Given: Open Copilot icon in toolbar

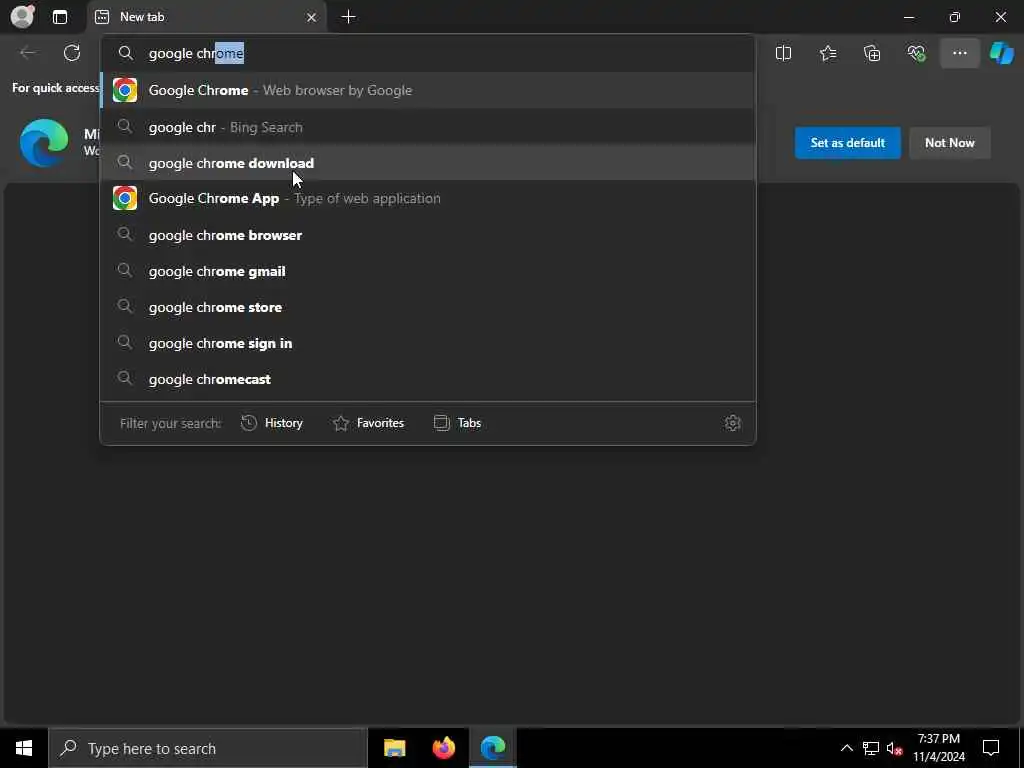Looking at the screenshot, I should pyautogui.click(x=1002, y=53).
